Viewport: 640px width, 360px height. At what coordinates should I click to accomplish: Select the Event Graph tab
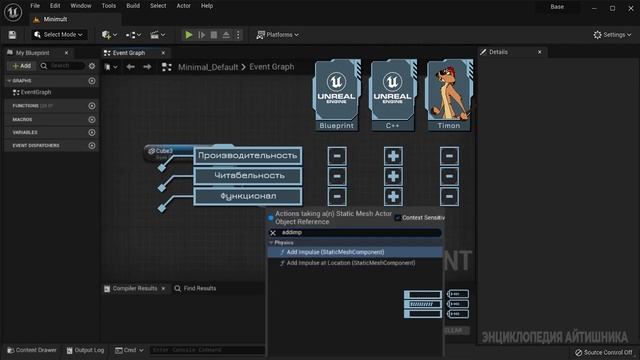pos(129,53)
